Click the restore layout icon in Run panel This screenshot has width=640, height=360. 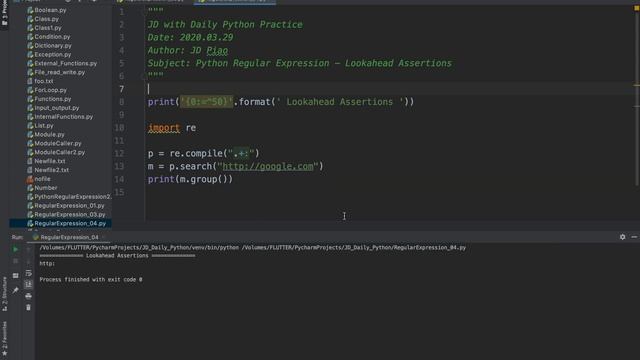[16, 276]
